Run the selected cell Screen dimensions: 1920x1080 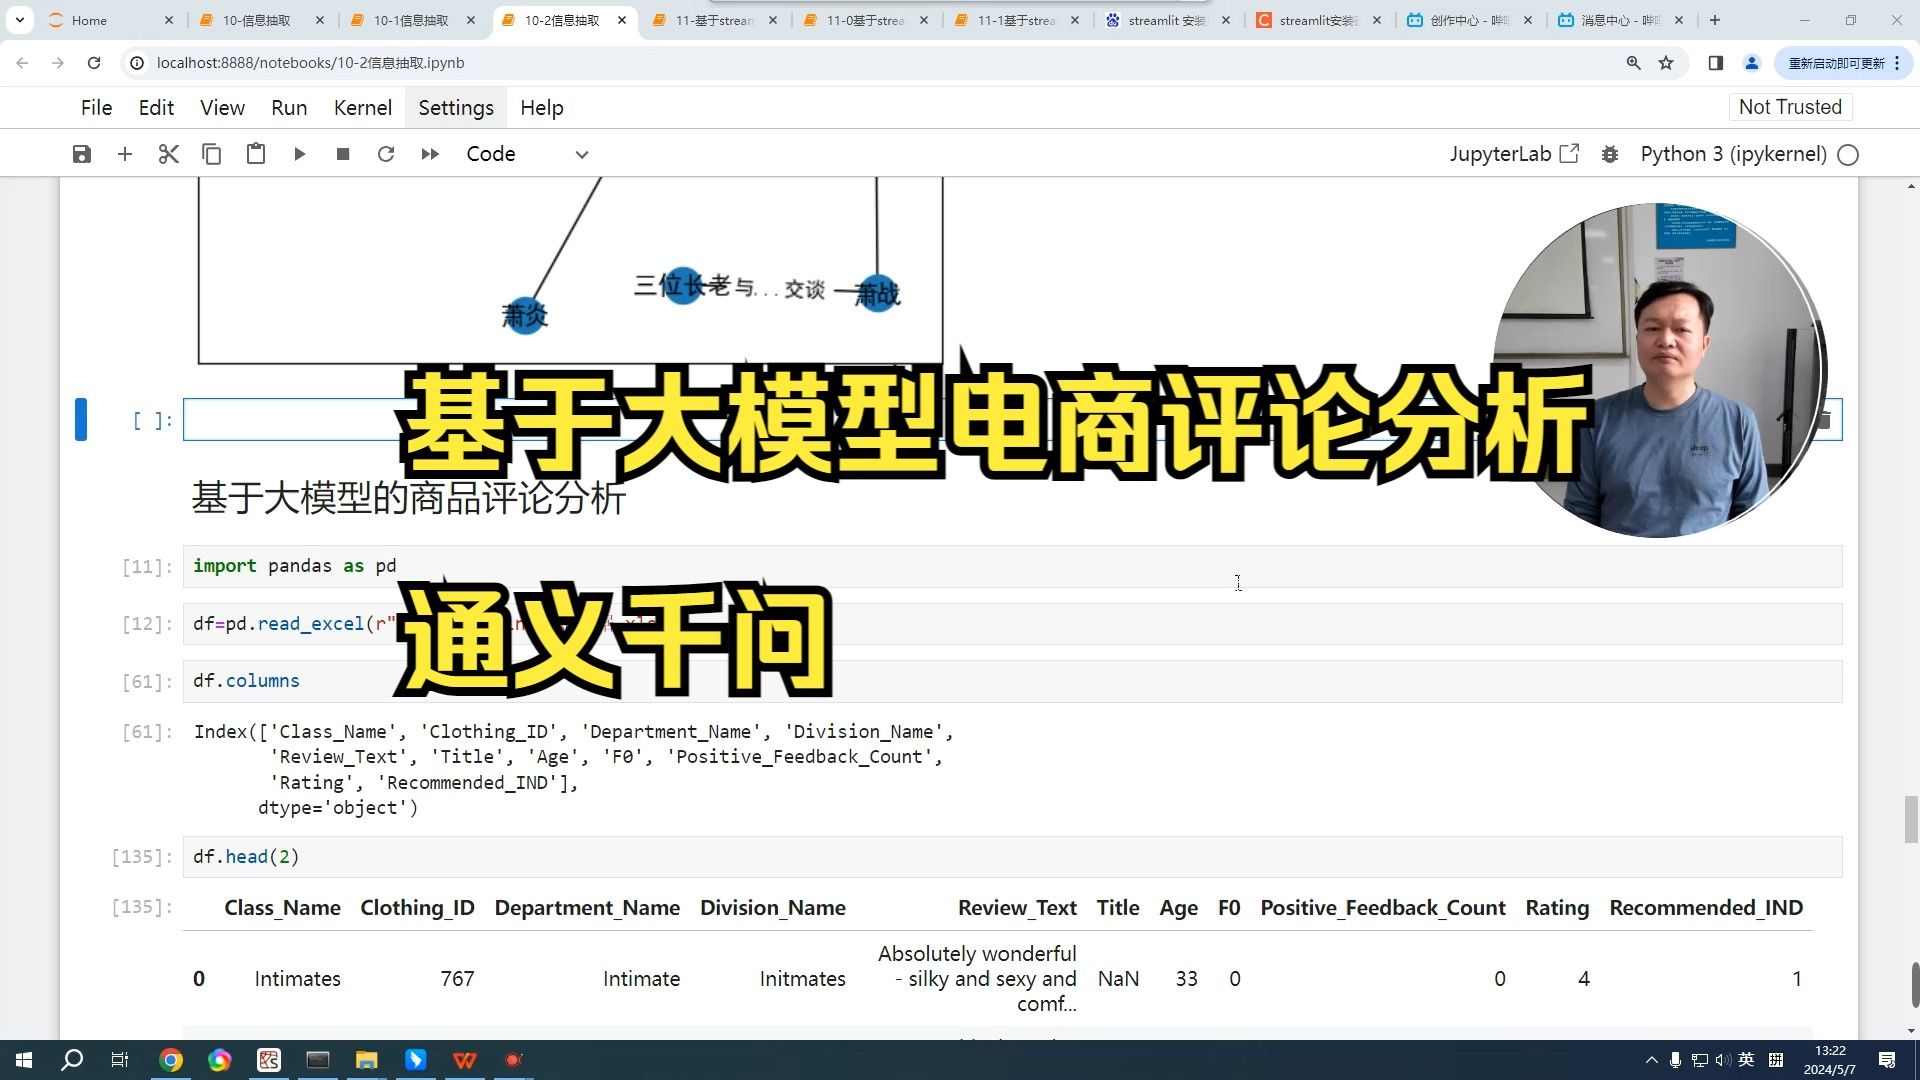299,154
